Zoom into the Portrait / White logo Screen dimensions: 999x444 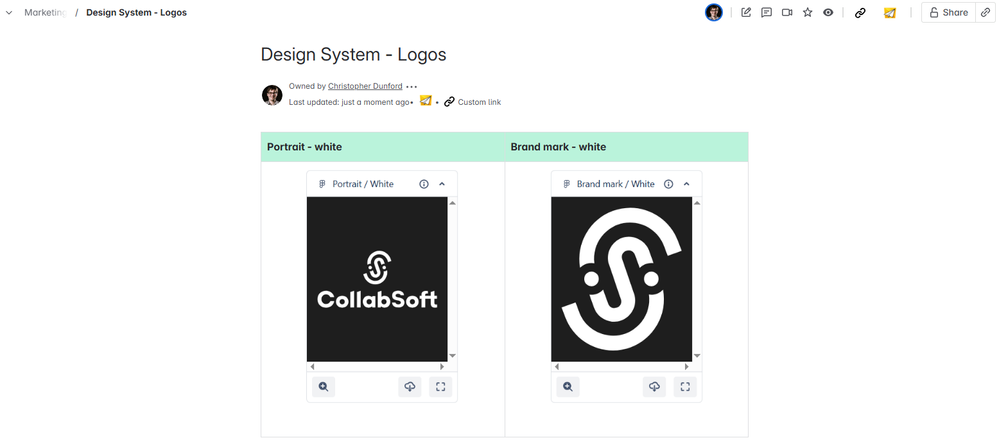tap(323, 387)
